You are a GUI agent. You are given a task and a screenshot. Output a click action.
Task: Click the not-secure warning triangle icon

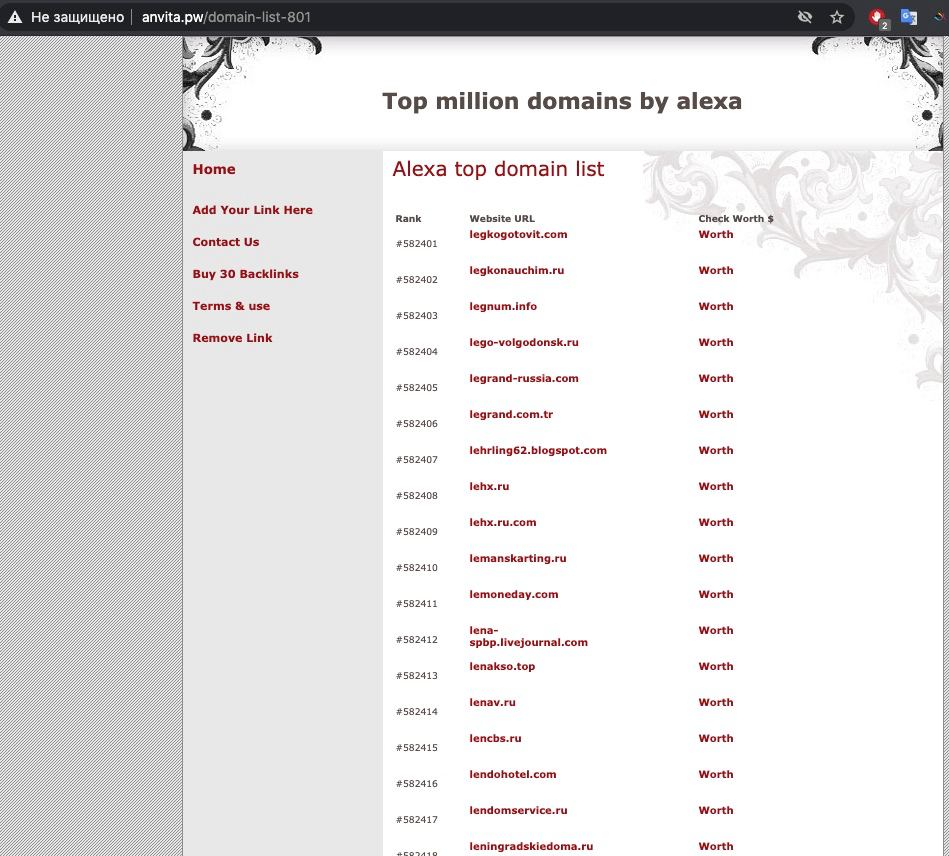15,17
